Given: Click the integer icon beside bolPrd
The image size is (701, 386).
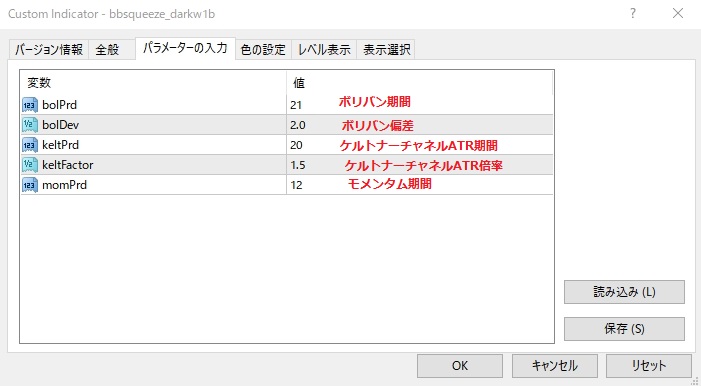Looking at the screenshot, I should (30, 105).
